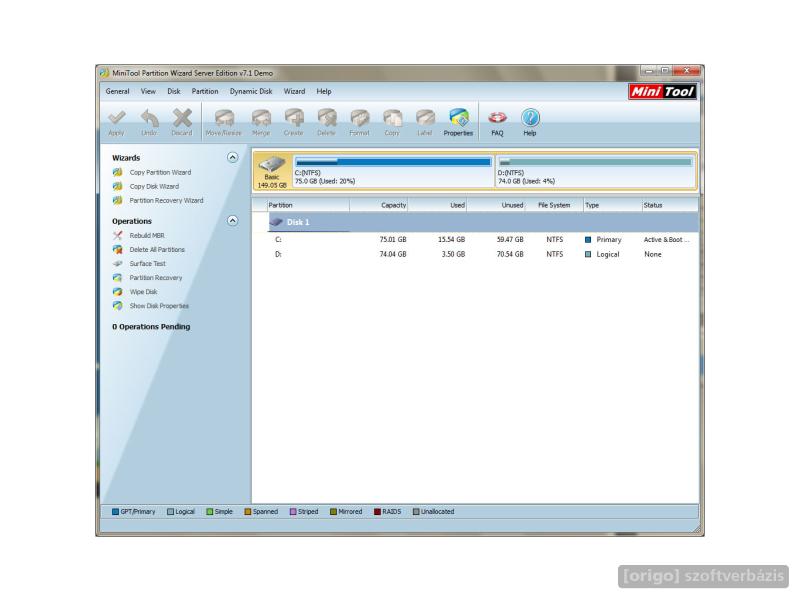This screenshot has height=600, width=800.
Task: Select the "75.01 GB" capacity cell
Action: (x=393, y=239)
